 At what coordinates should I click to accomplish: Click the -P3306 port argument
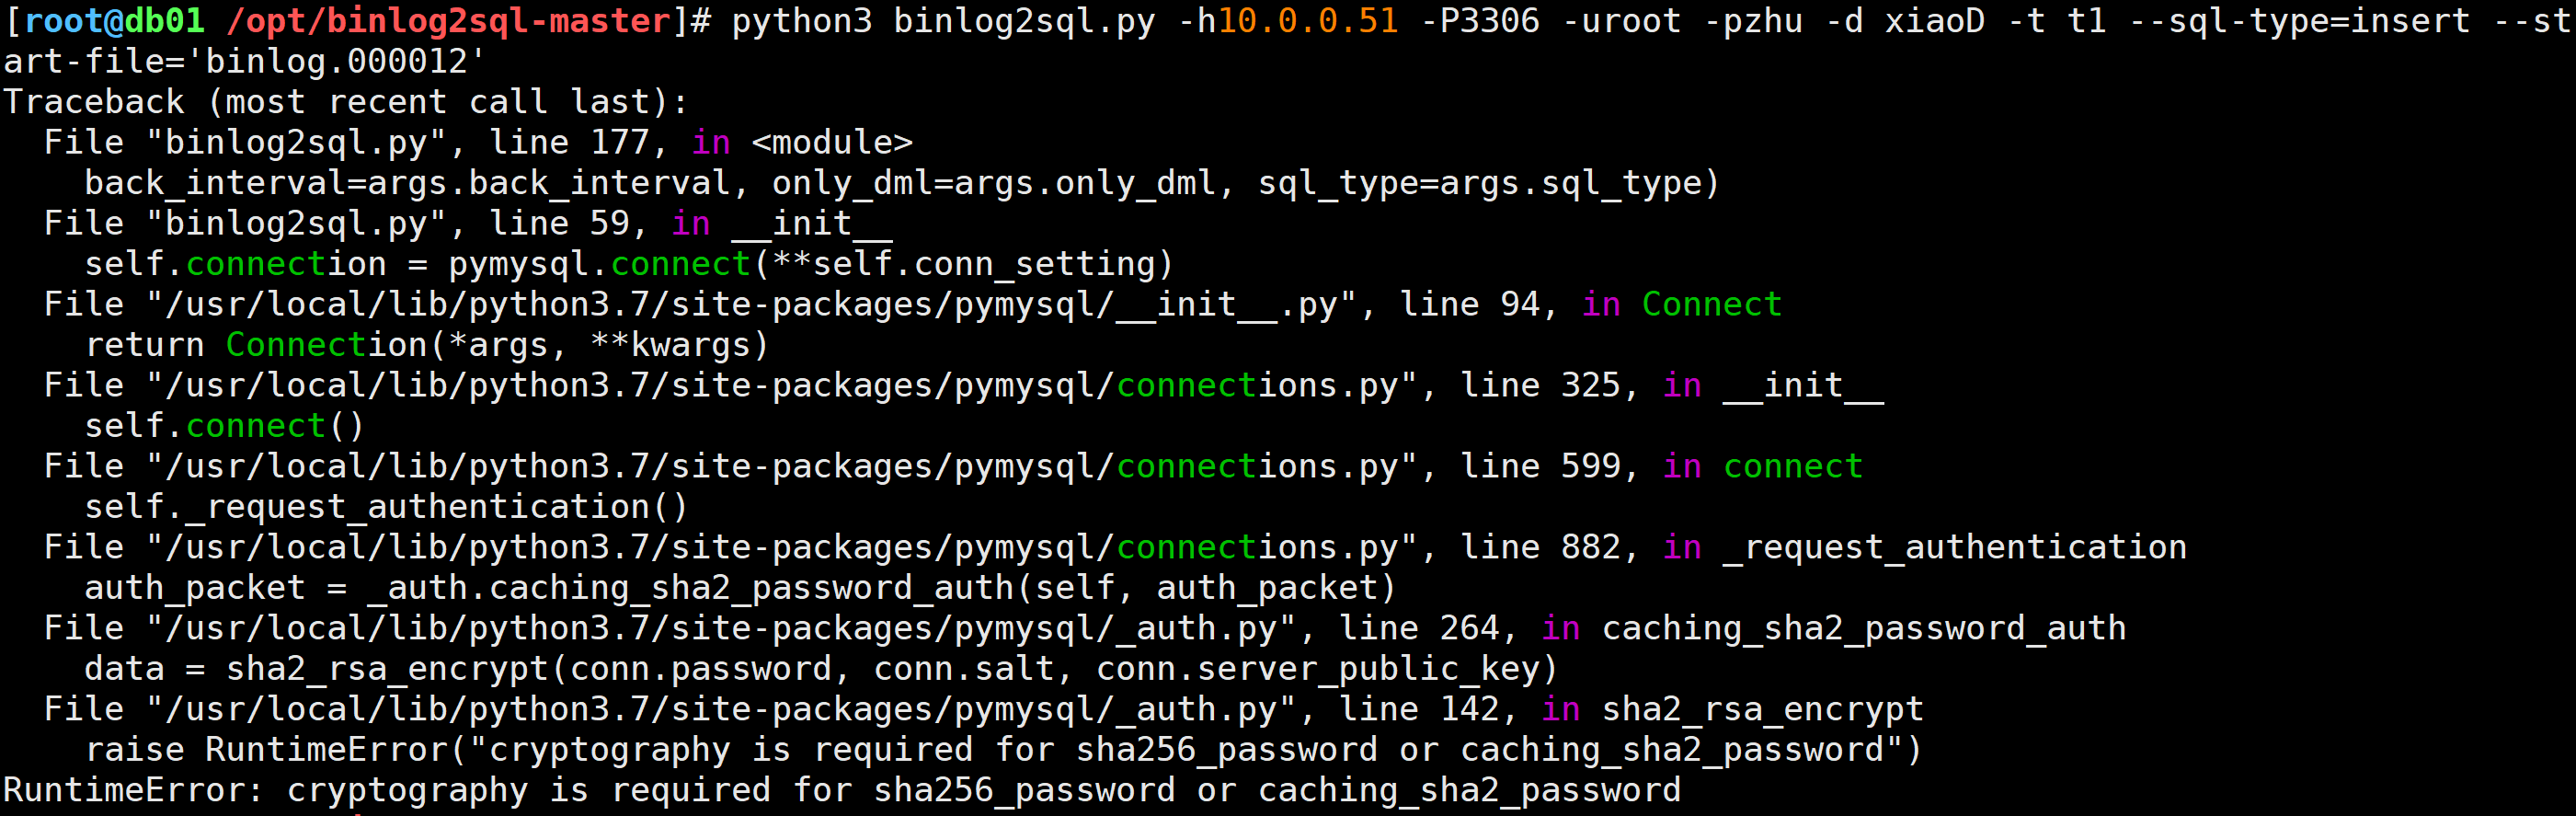(1480, 21)
